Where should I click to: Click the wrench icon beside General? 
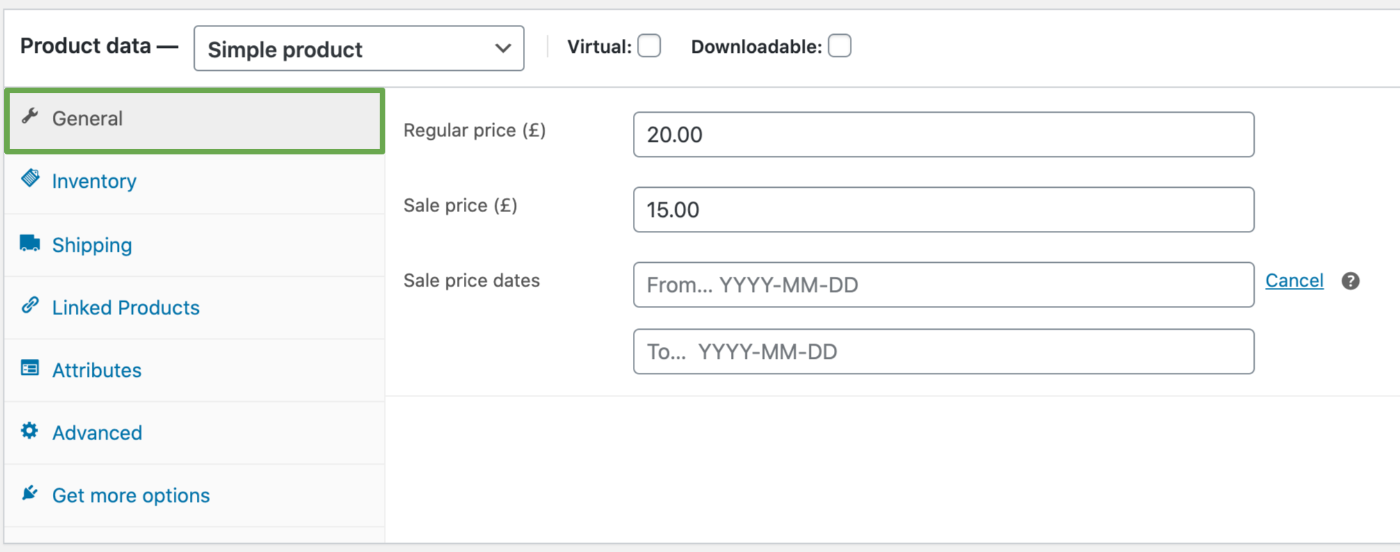pos(30,117)
